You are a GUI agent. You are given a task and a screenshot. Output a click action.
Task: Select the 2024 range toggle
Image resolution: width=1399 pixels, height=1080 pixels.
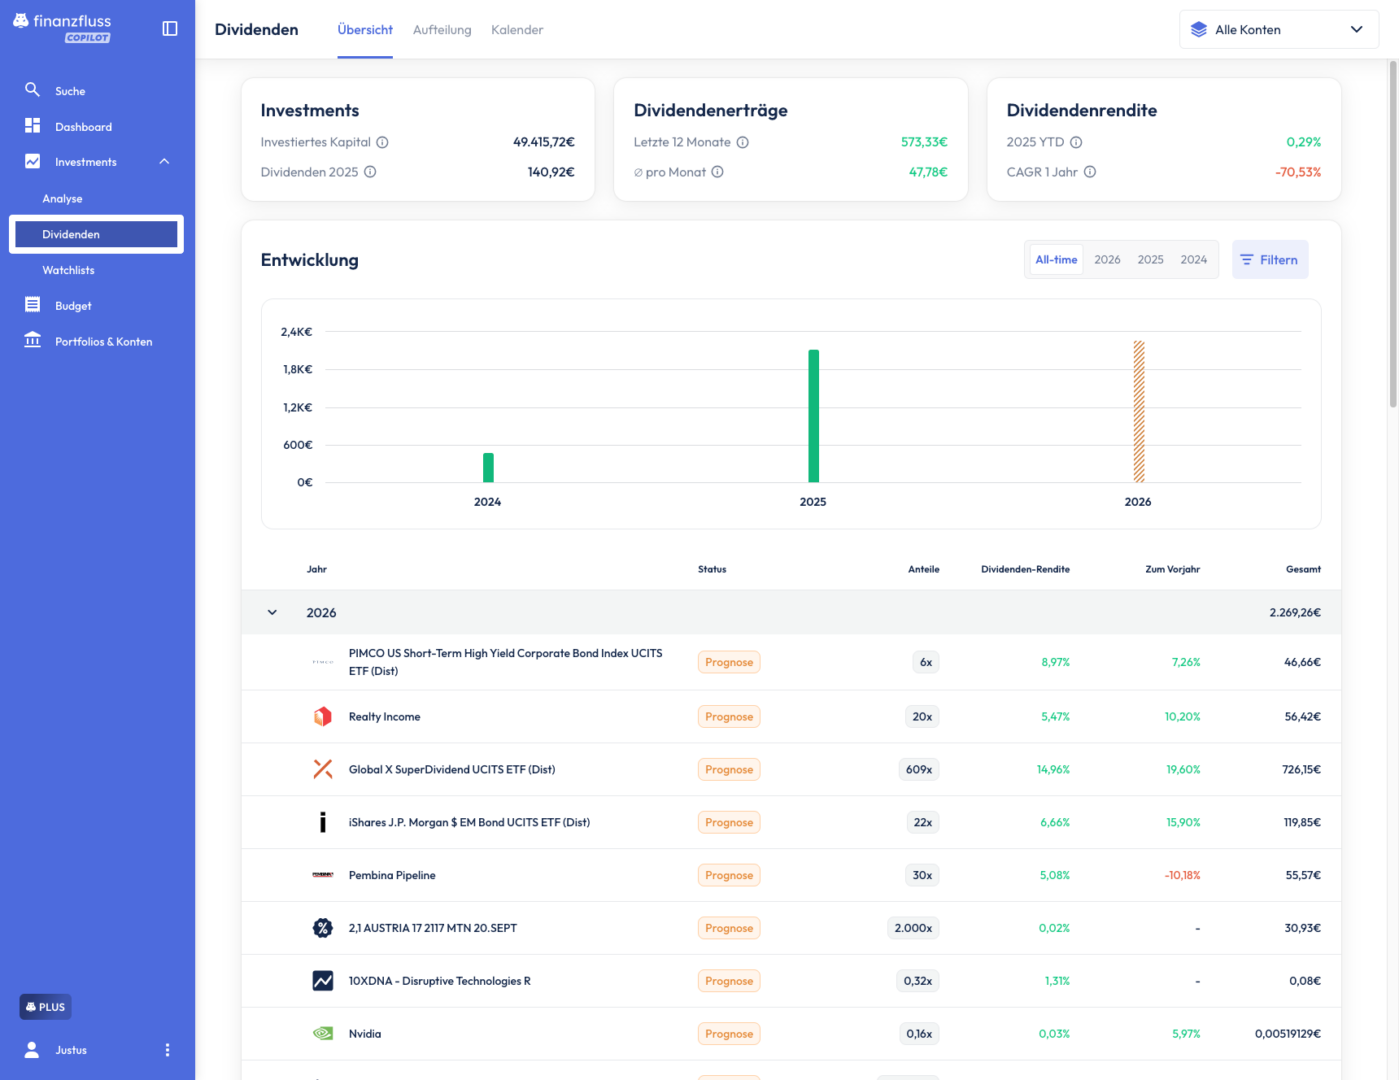point(1193,259)
